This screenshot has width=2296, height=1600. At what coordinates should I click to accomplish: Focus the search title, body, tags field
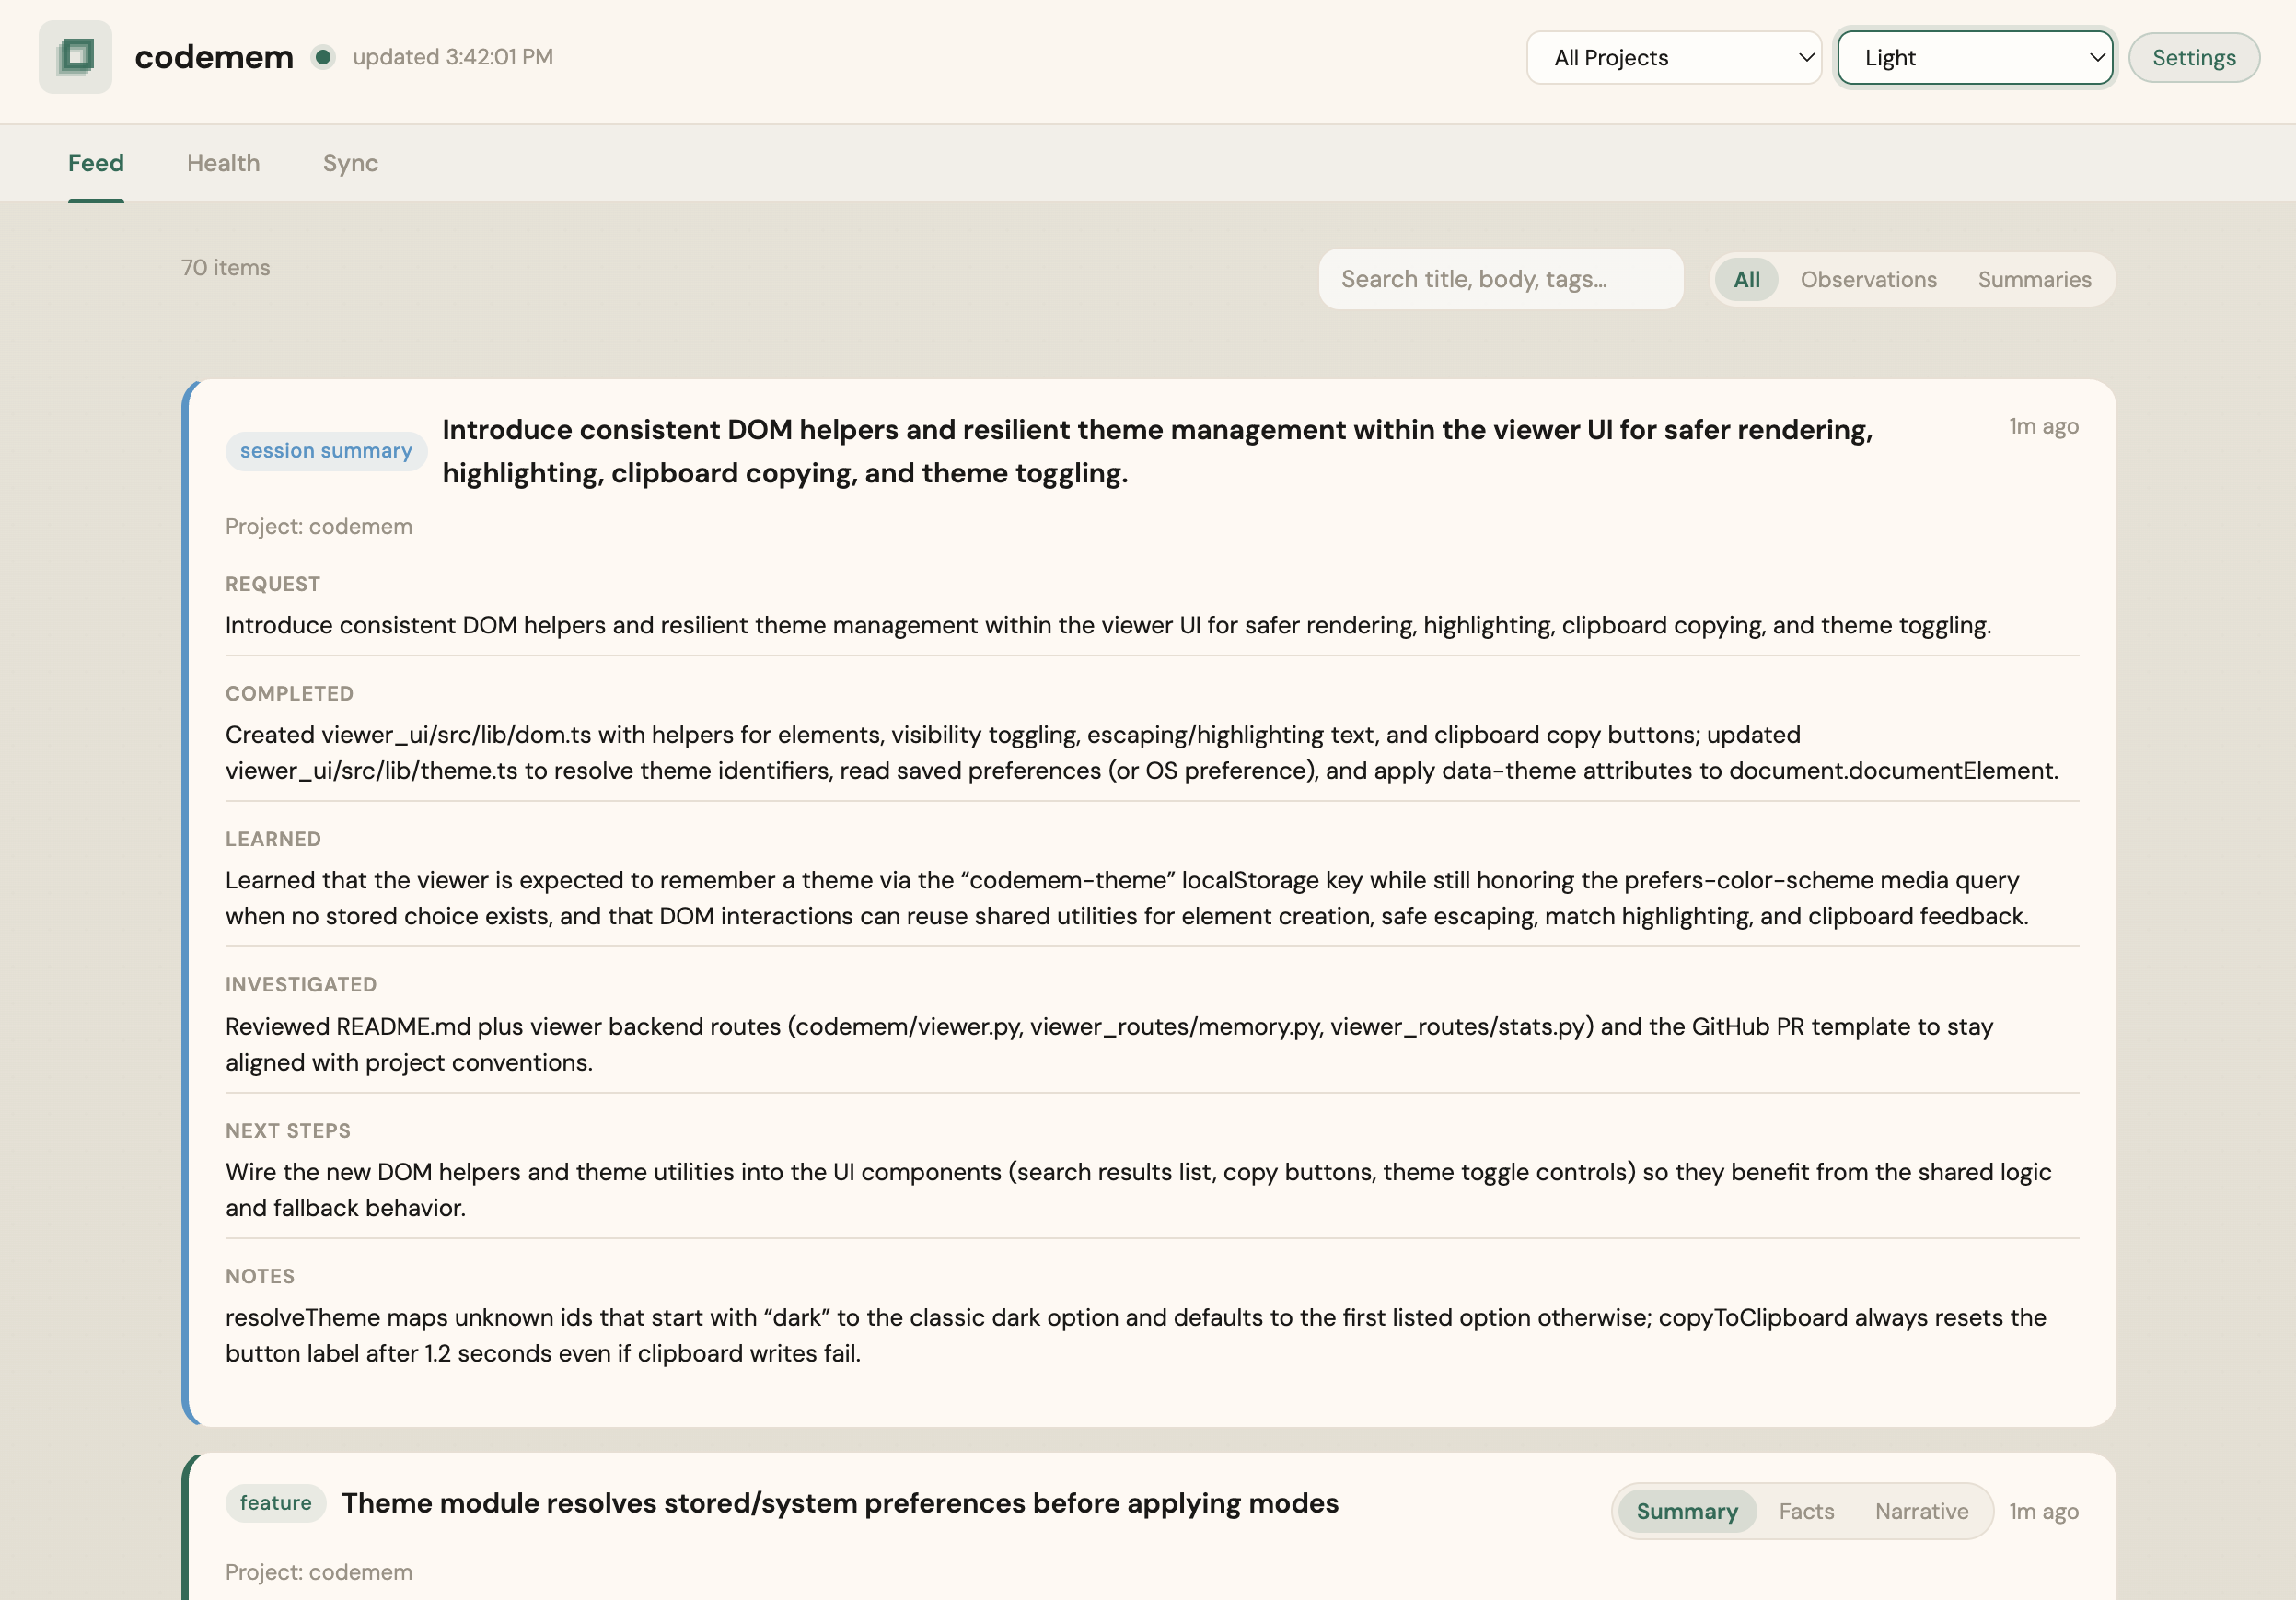[x=1499, y=279]
